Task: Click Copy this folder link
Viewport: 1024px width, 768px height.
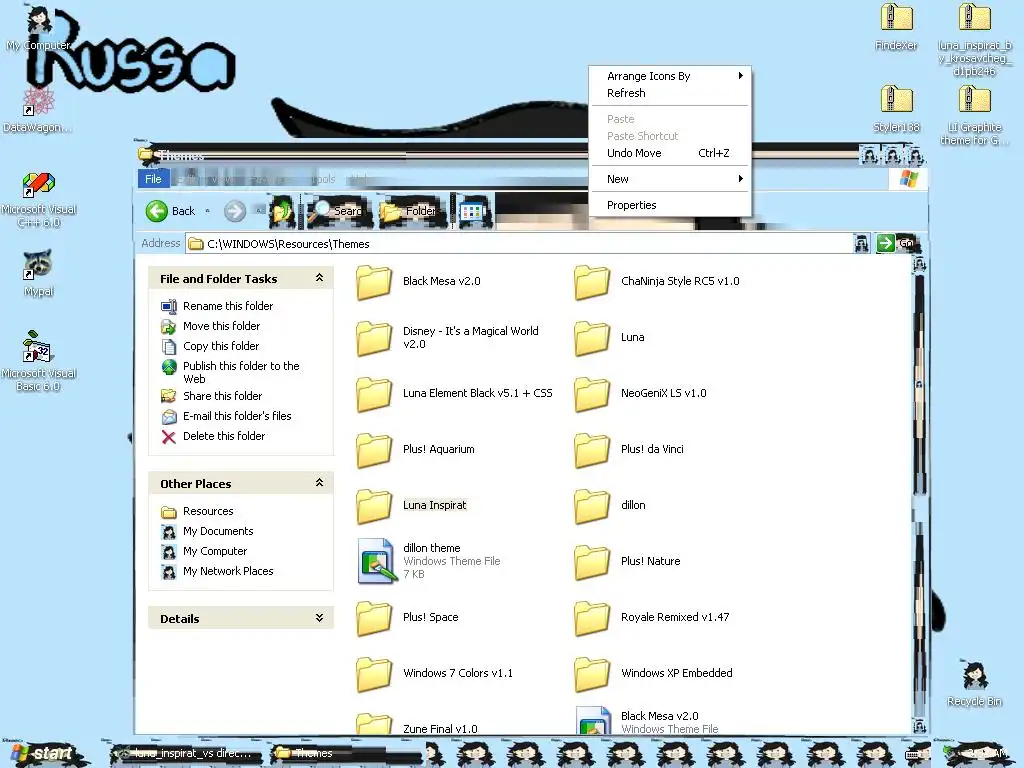Action: [221, 346]
